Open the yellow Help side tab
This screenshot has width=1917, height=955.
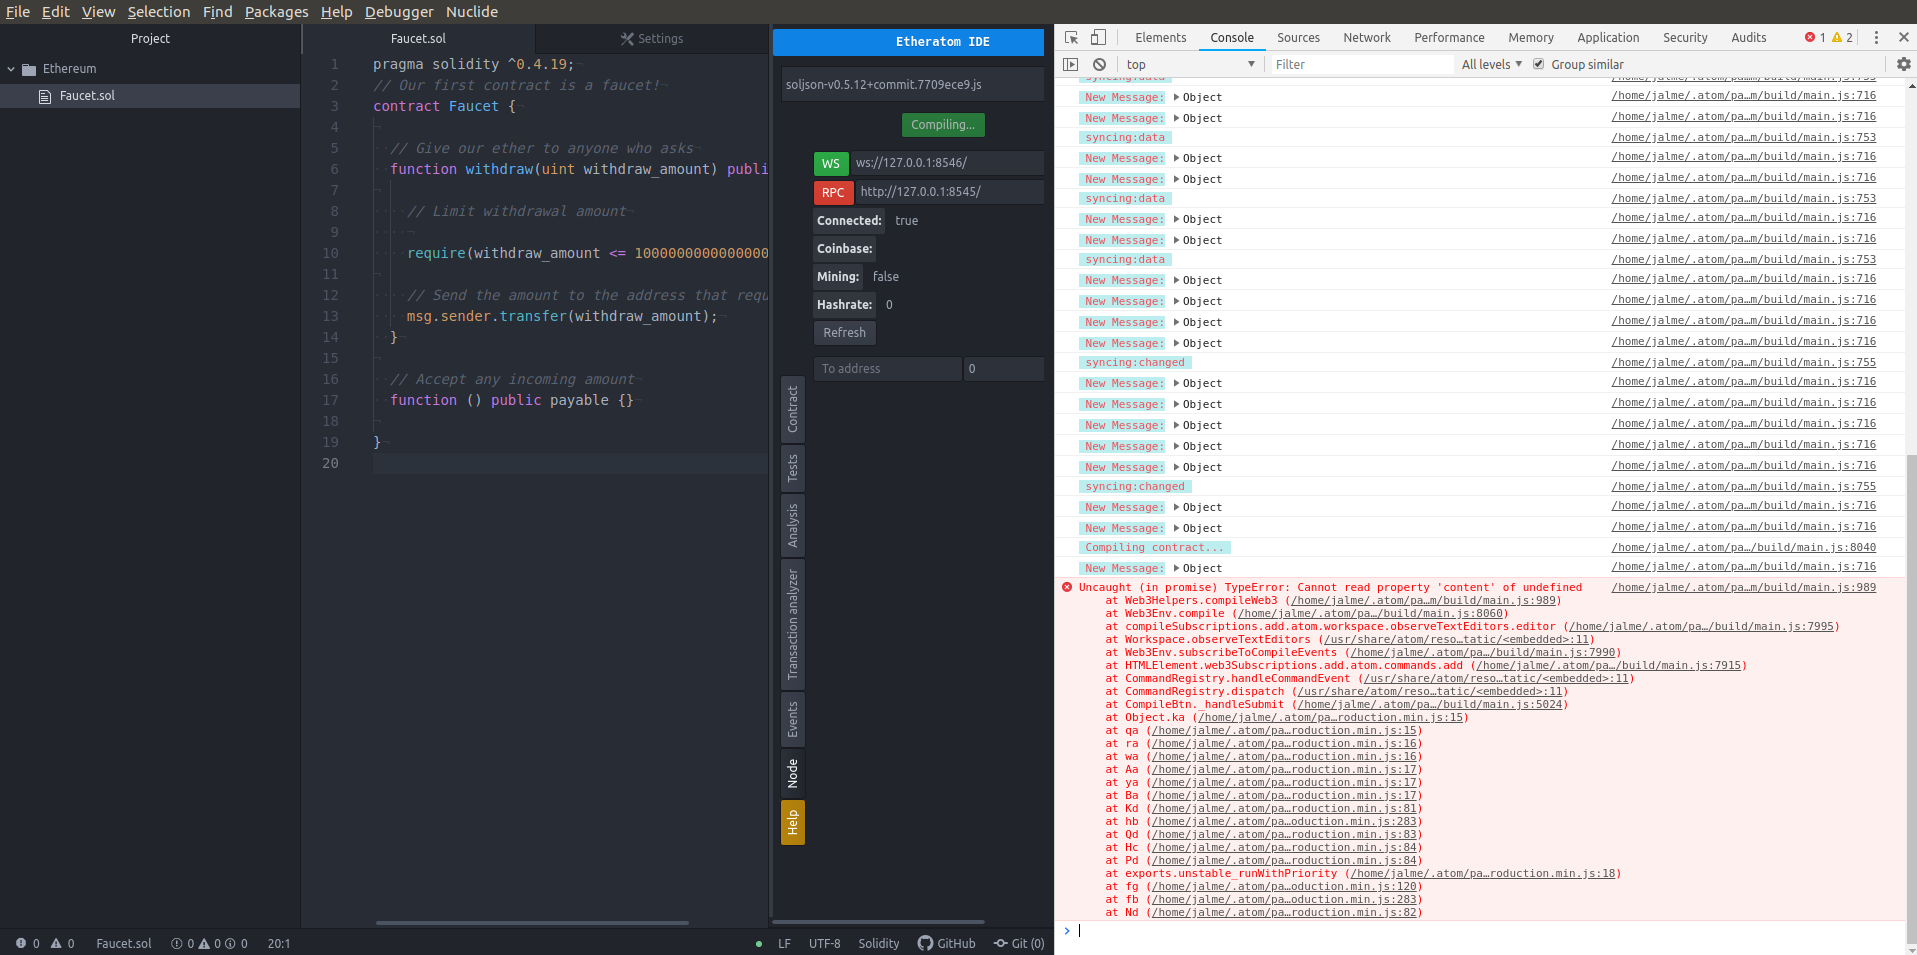793,823
